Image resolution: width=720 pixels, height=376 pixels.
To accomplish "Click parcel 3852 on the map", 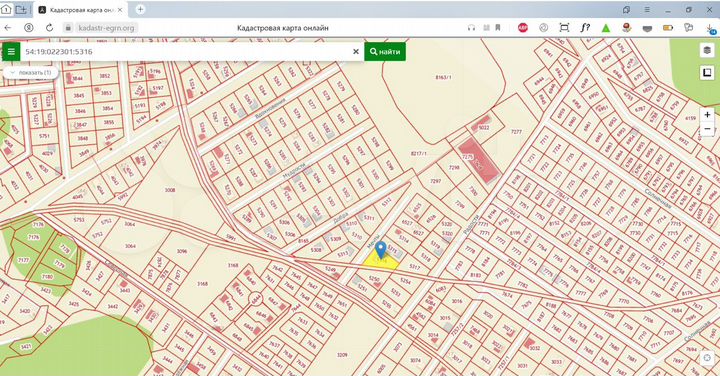I will (105, 76).
